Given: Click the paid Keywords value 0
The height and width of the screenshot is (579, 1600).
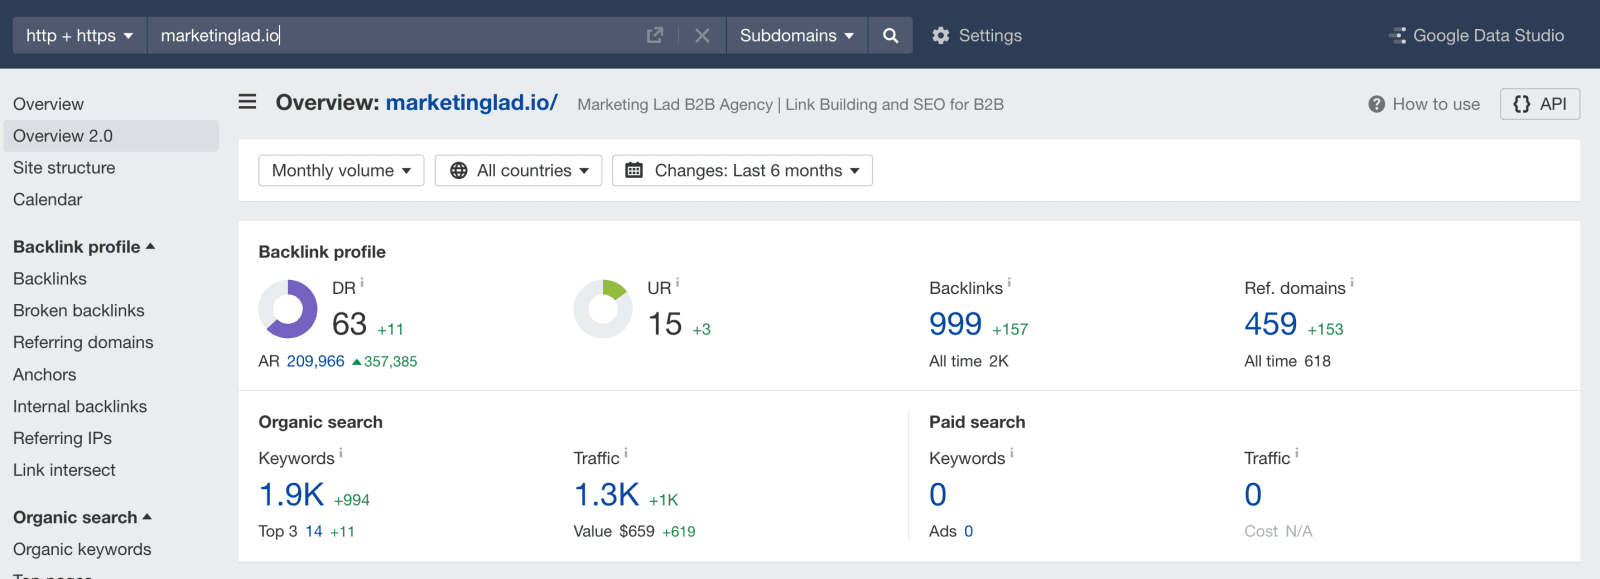Looking at the screenshot, I should [938, 494].
